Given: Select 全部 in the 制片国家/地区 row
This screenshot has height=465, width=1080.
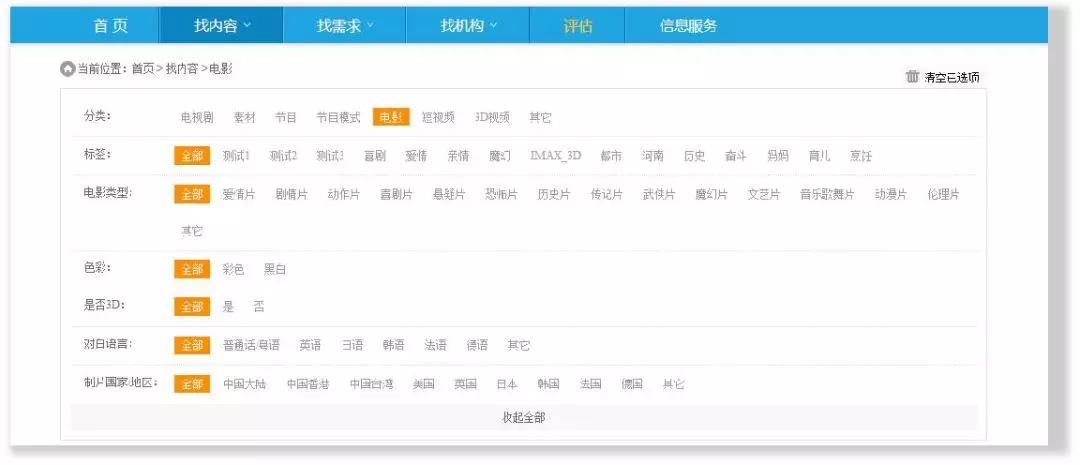Looking at the screenshot, I should (x=191, y=384).
